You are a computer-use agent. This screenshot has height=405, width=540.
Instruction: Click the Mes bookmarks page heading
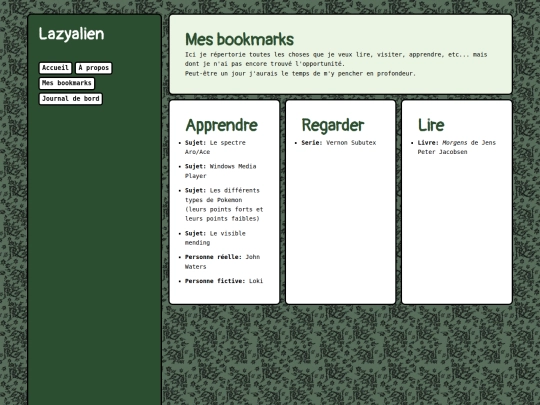pos(239,39)
